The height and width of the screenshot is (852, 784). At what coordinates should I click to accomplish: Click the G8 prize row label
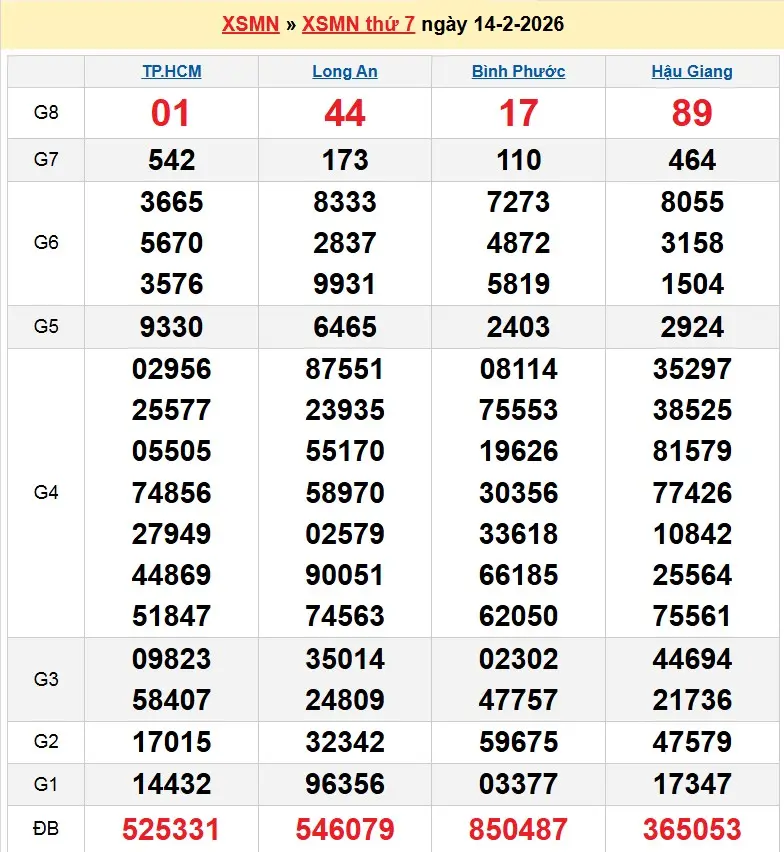46,112
